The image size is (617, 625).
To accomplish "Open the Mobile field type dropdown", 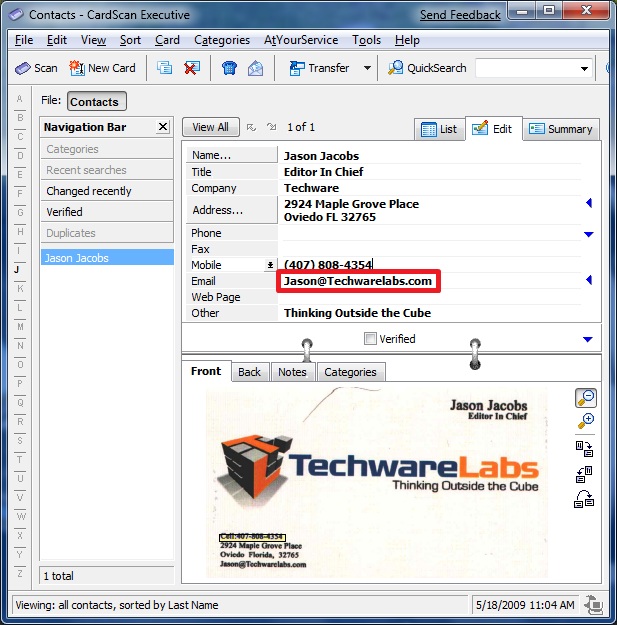I will click(x=270, y=265).
